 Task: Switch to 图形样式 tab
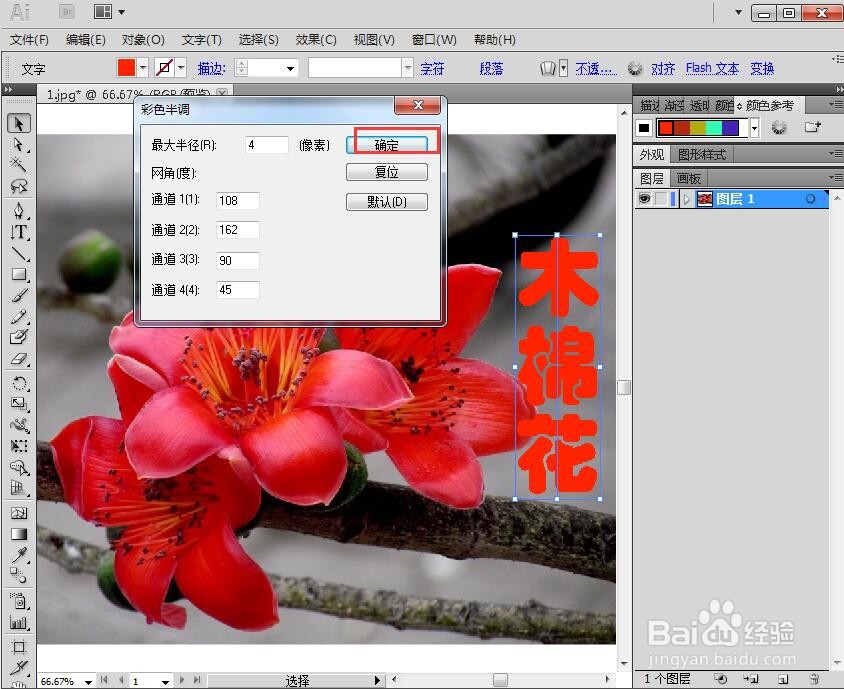702,155
